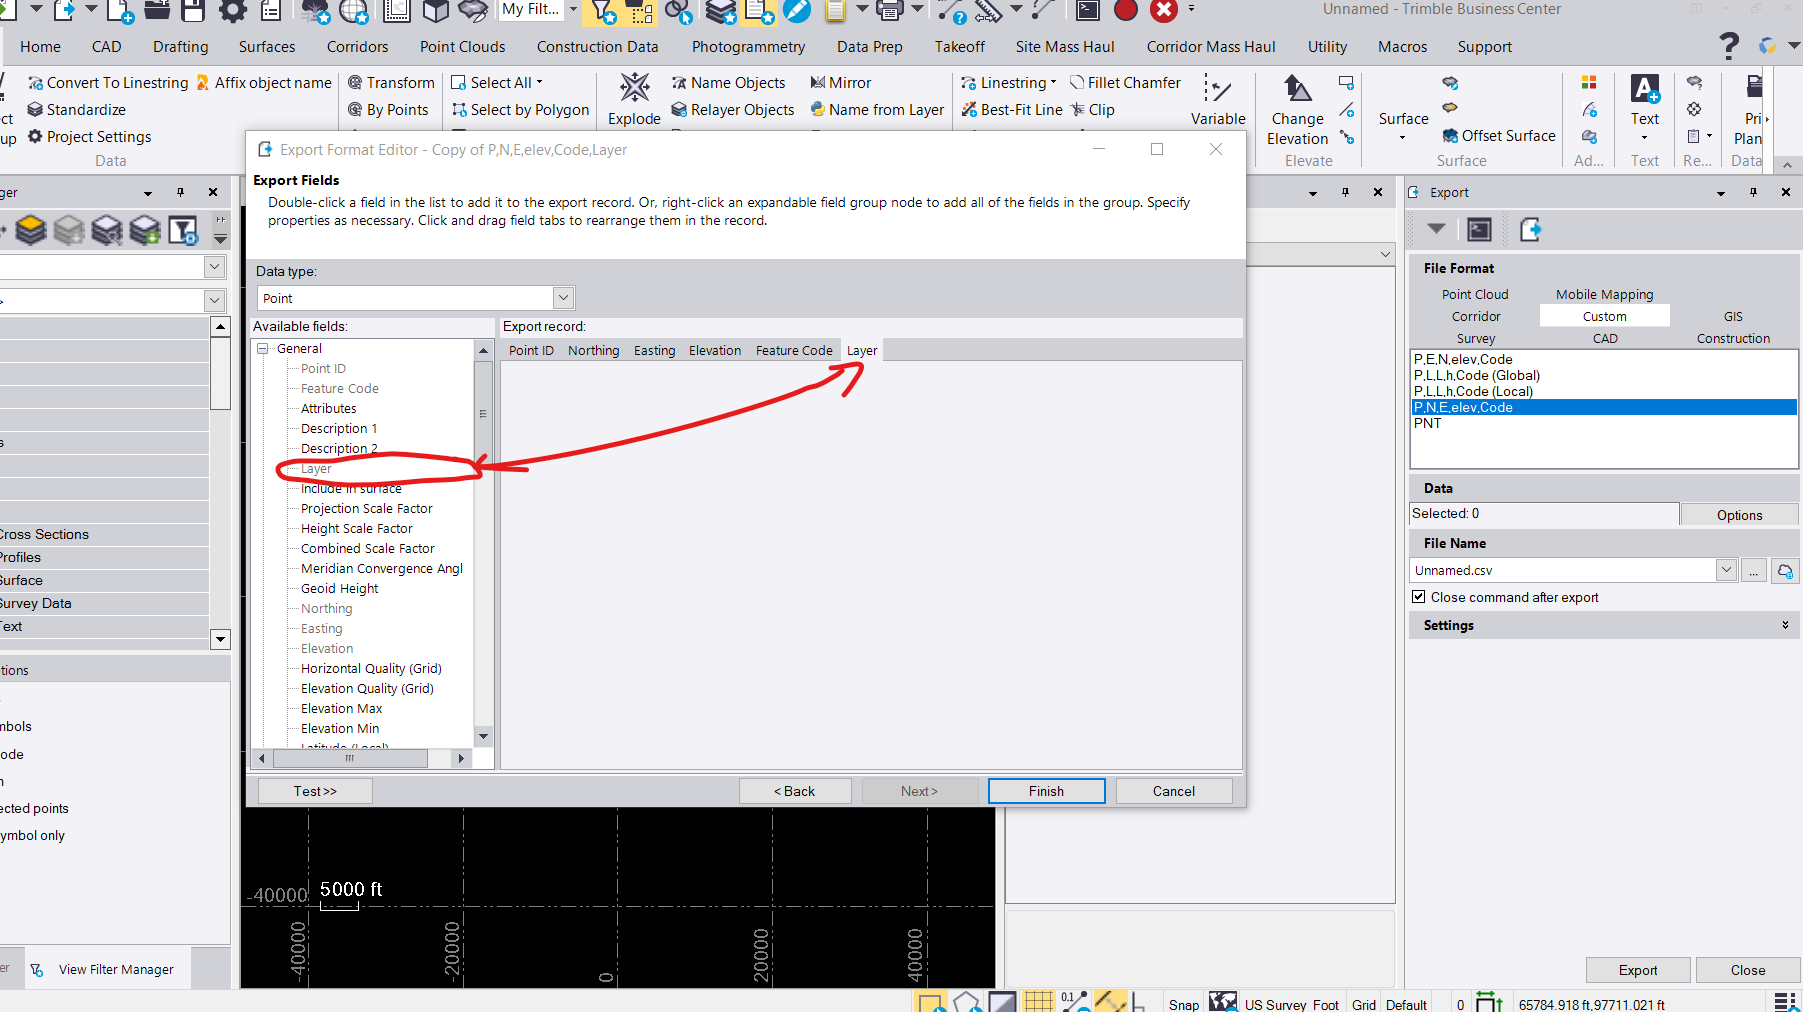Click the settings gear icon in quick toolbar

click(x=233, y=10)
